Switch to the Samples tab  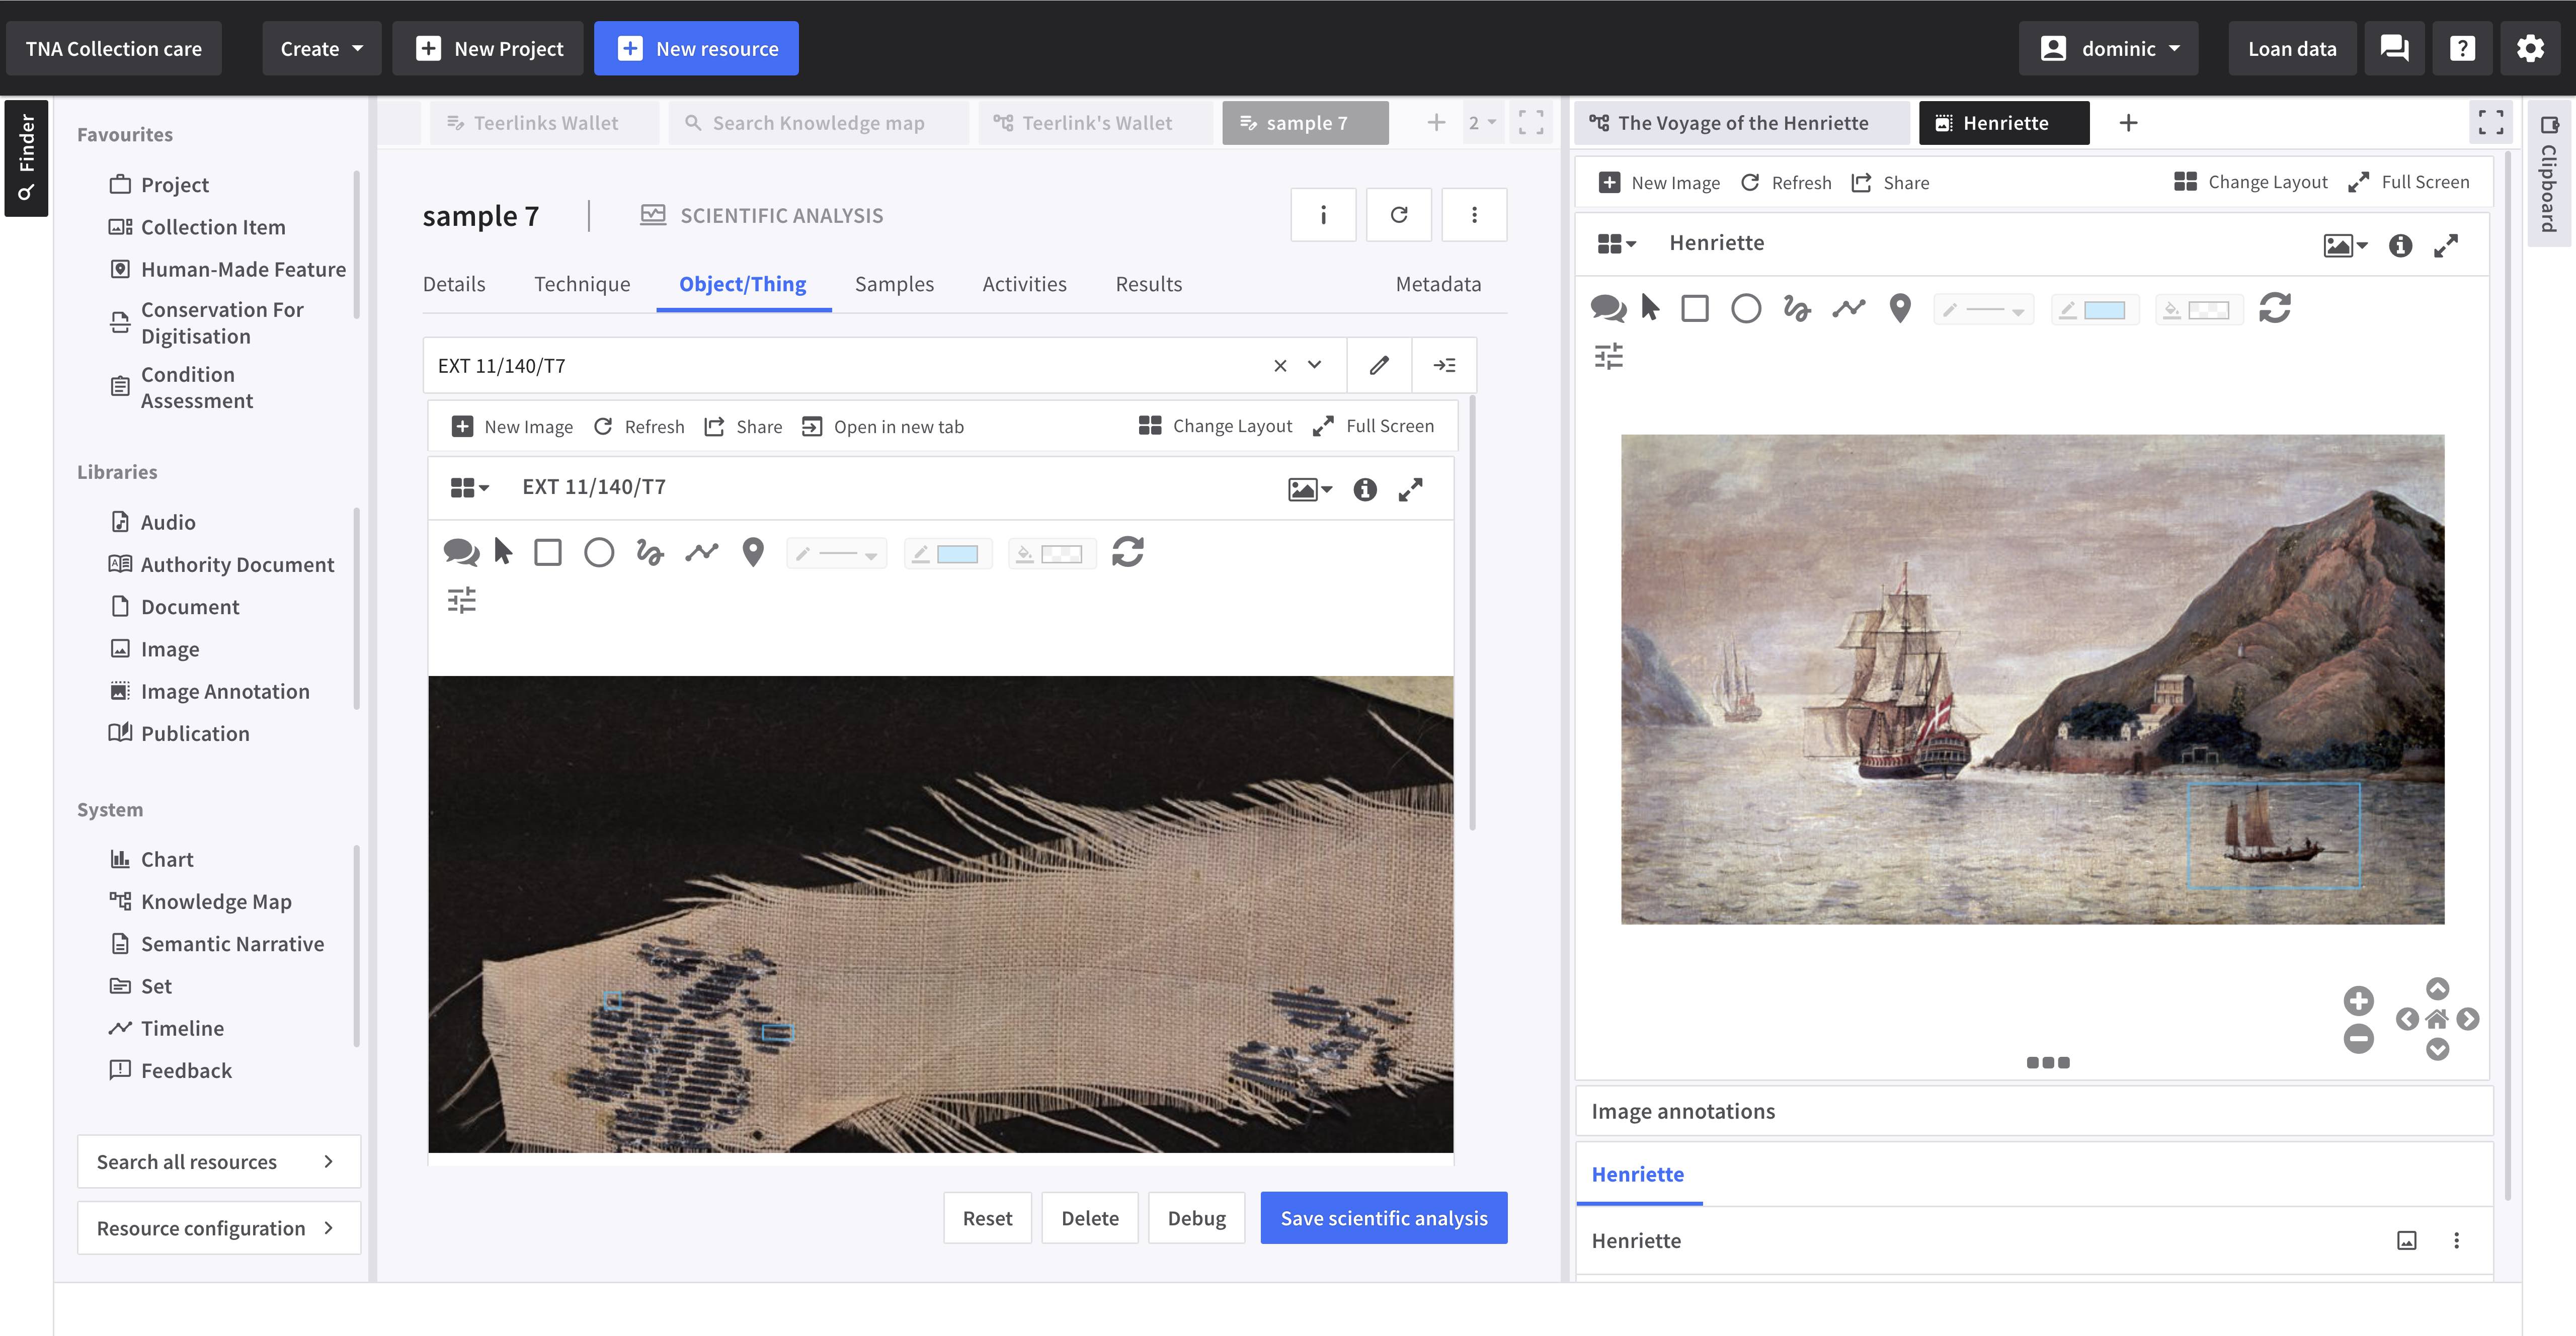pyautogui.click(x=893, y=284)
